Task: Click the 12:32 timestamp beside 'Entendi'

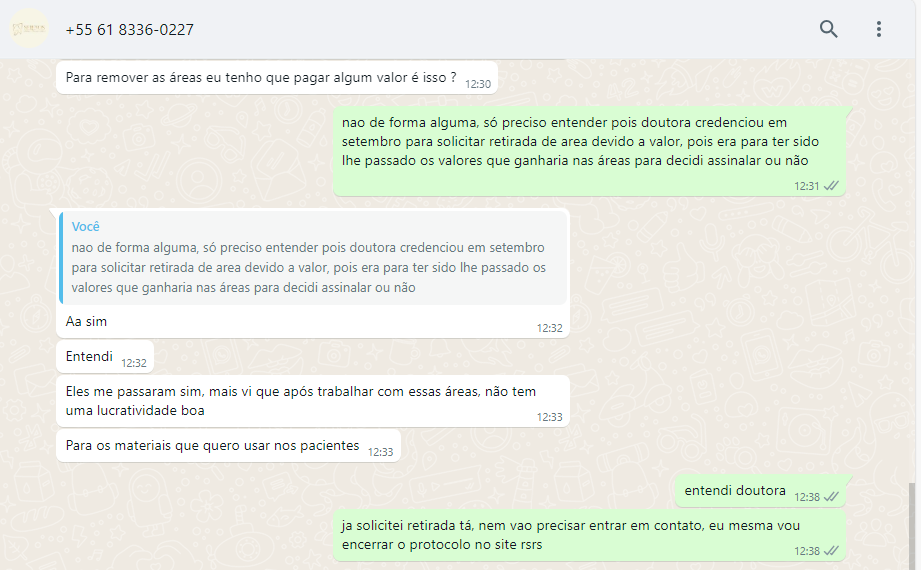Action: [x=134, y=363]
